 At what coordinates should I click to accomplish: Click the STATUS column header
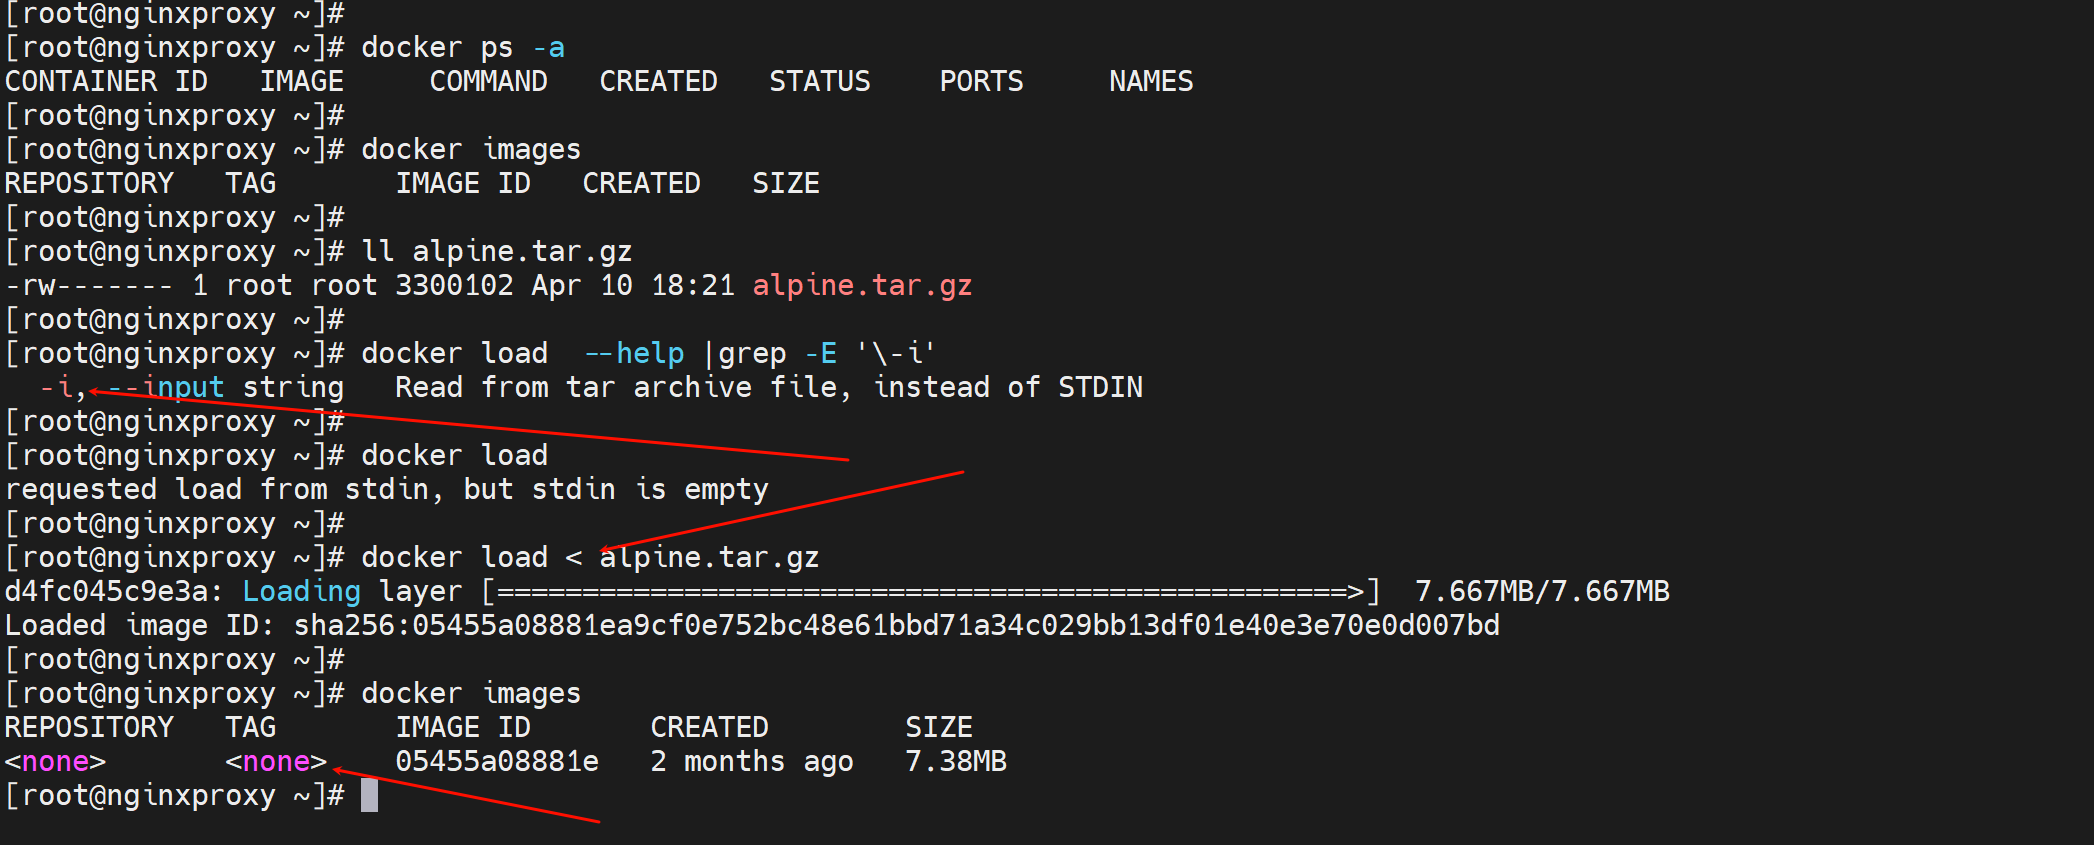(x=819, y=82)
